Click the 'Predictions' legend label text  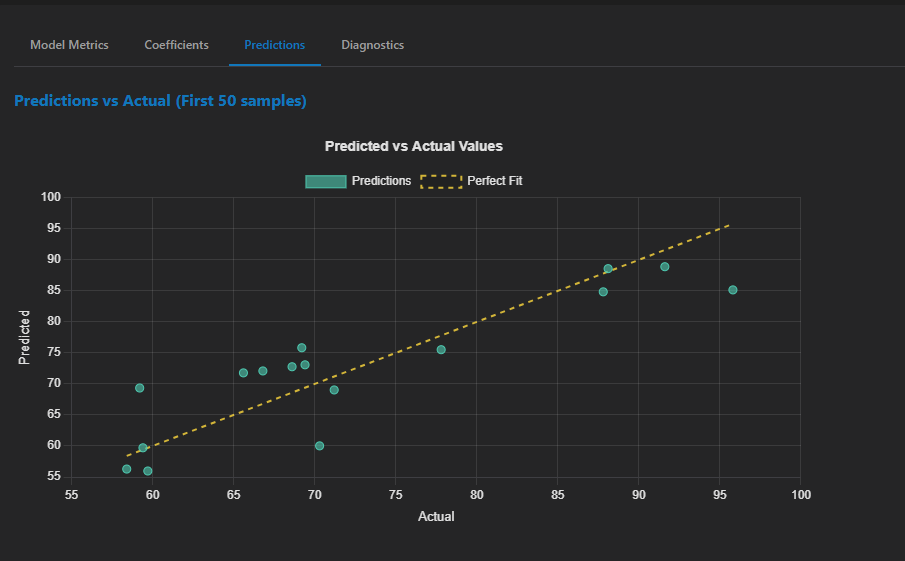coord(381,181)
